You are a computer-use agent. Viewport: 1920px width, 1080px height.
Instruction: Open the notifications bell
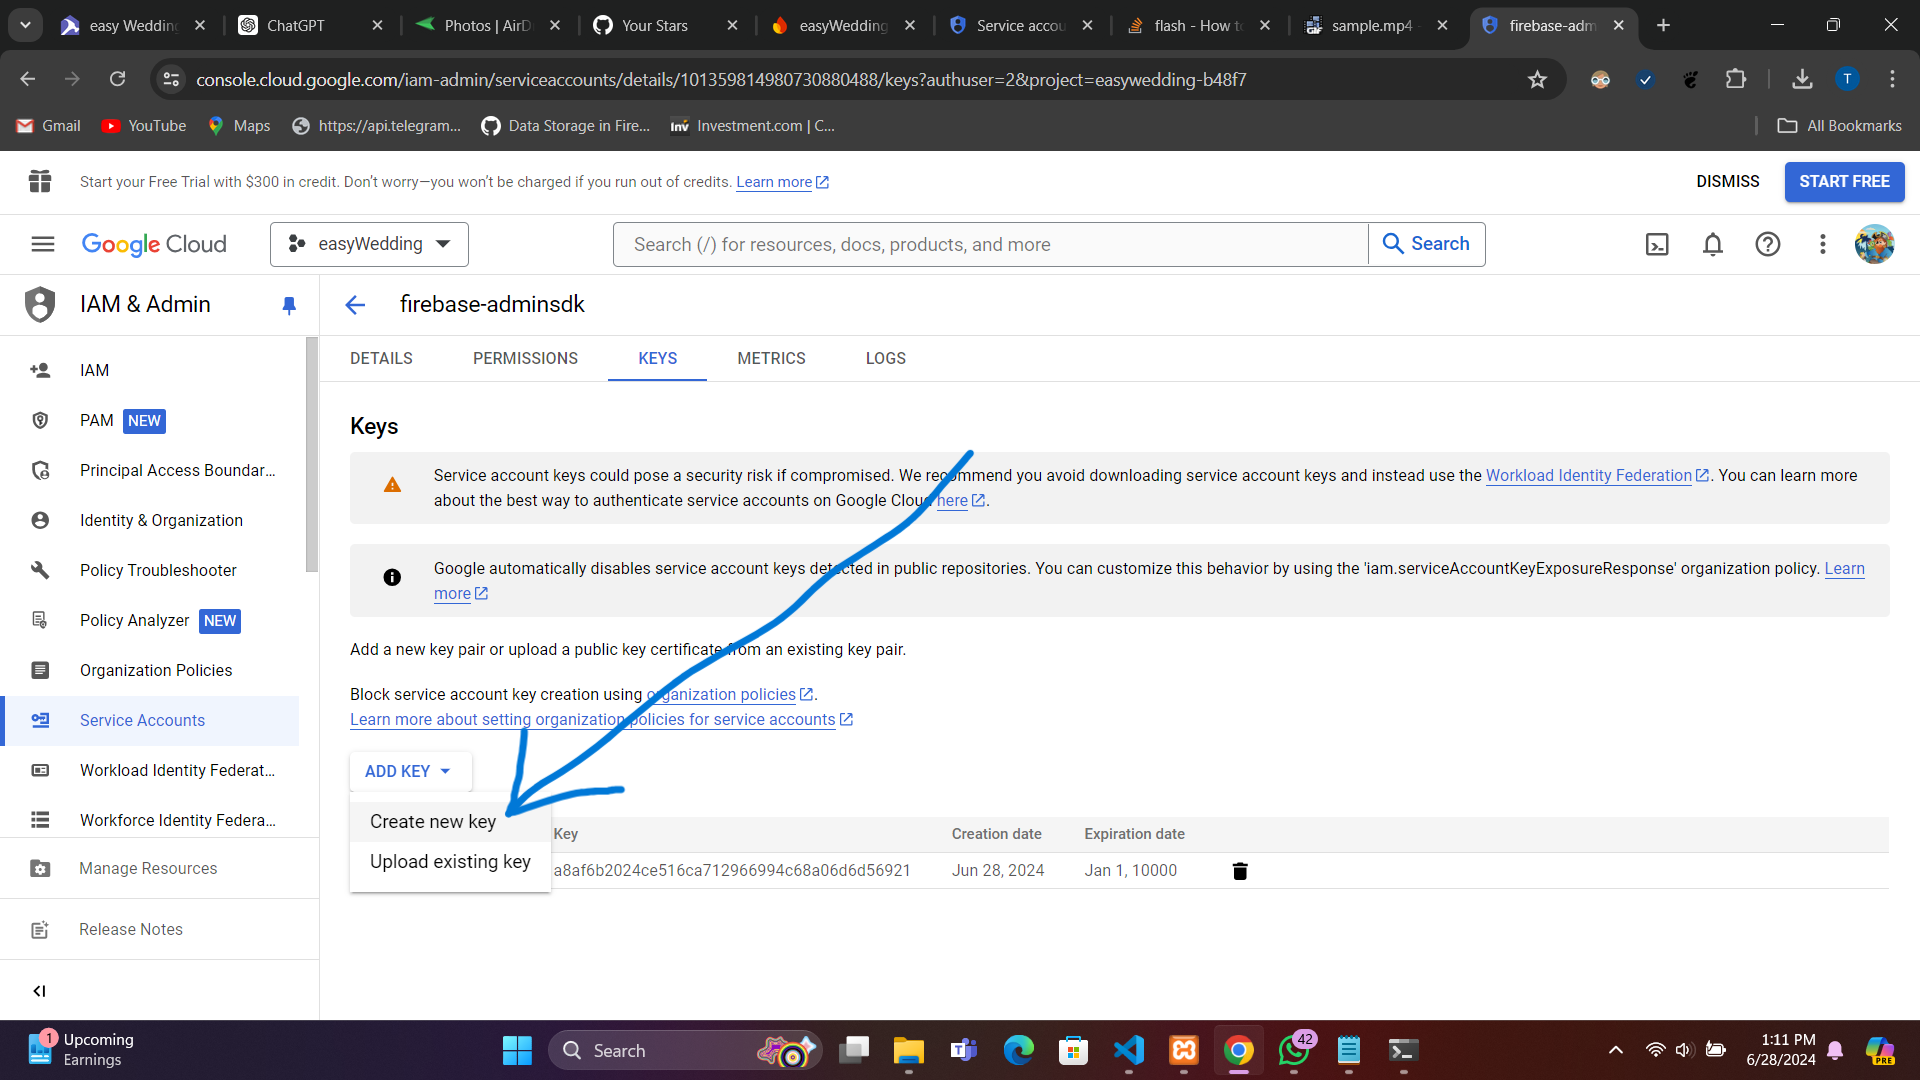coord(1713,244)
